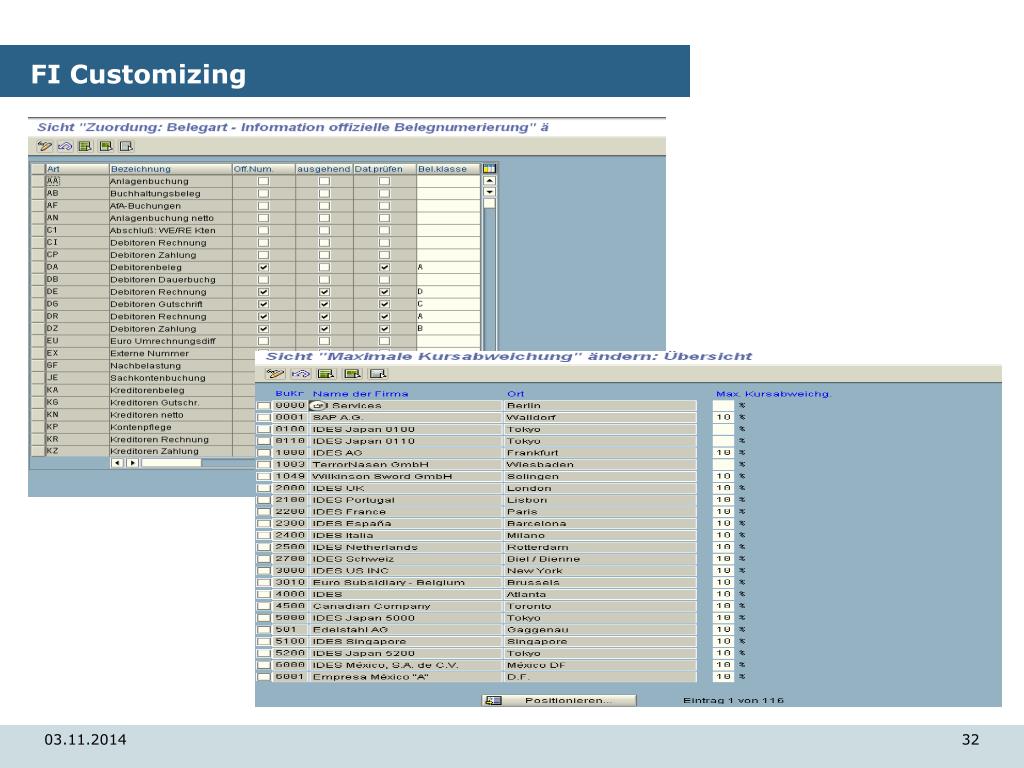Click the Positionieren... button
This screenshot has height=768, width=1024.
point(559,700)
